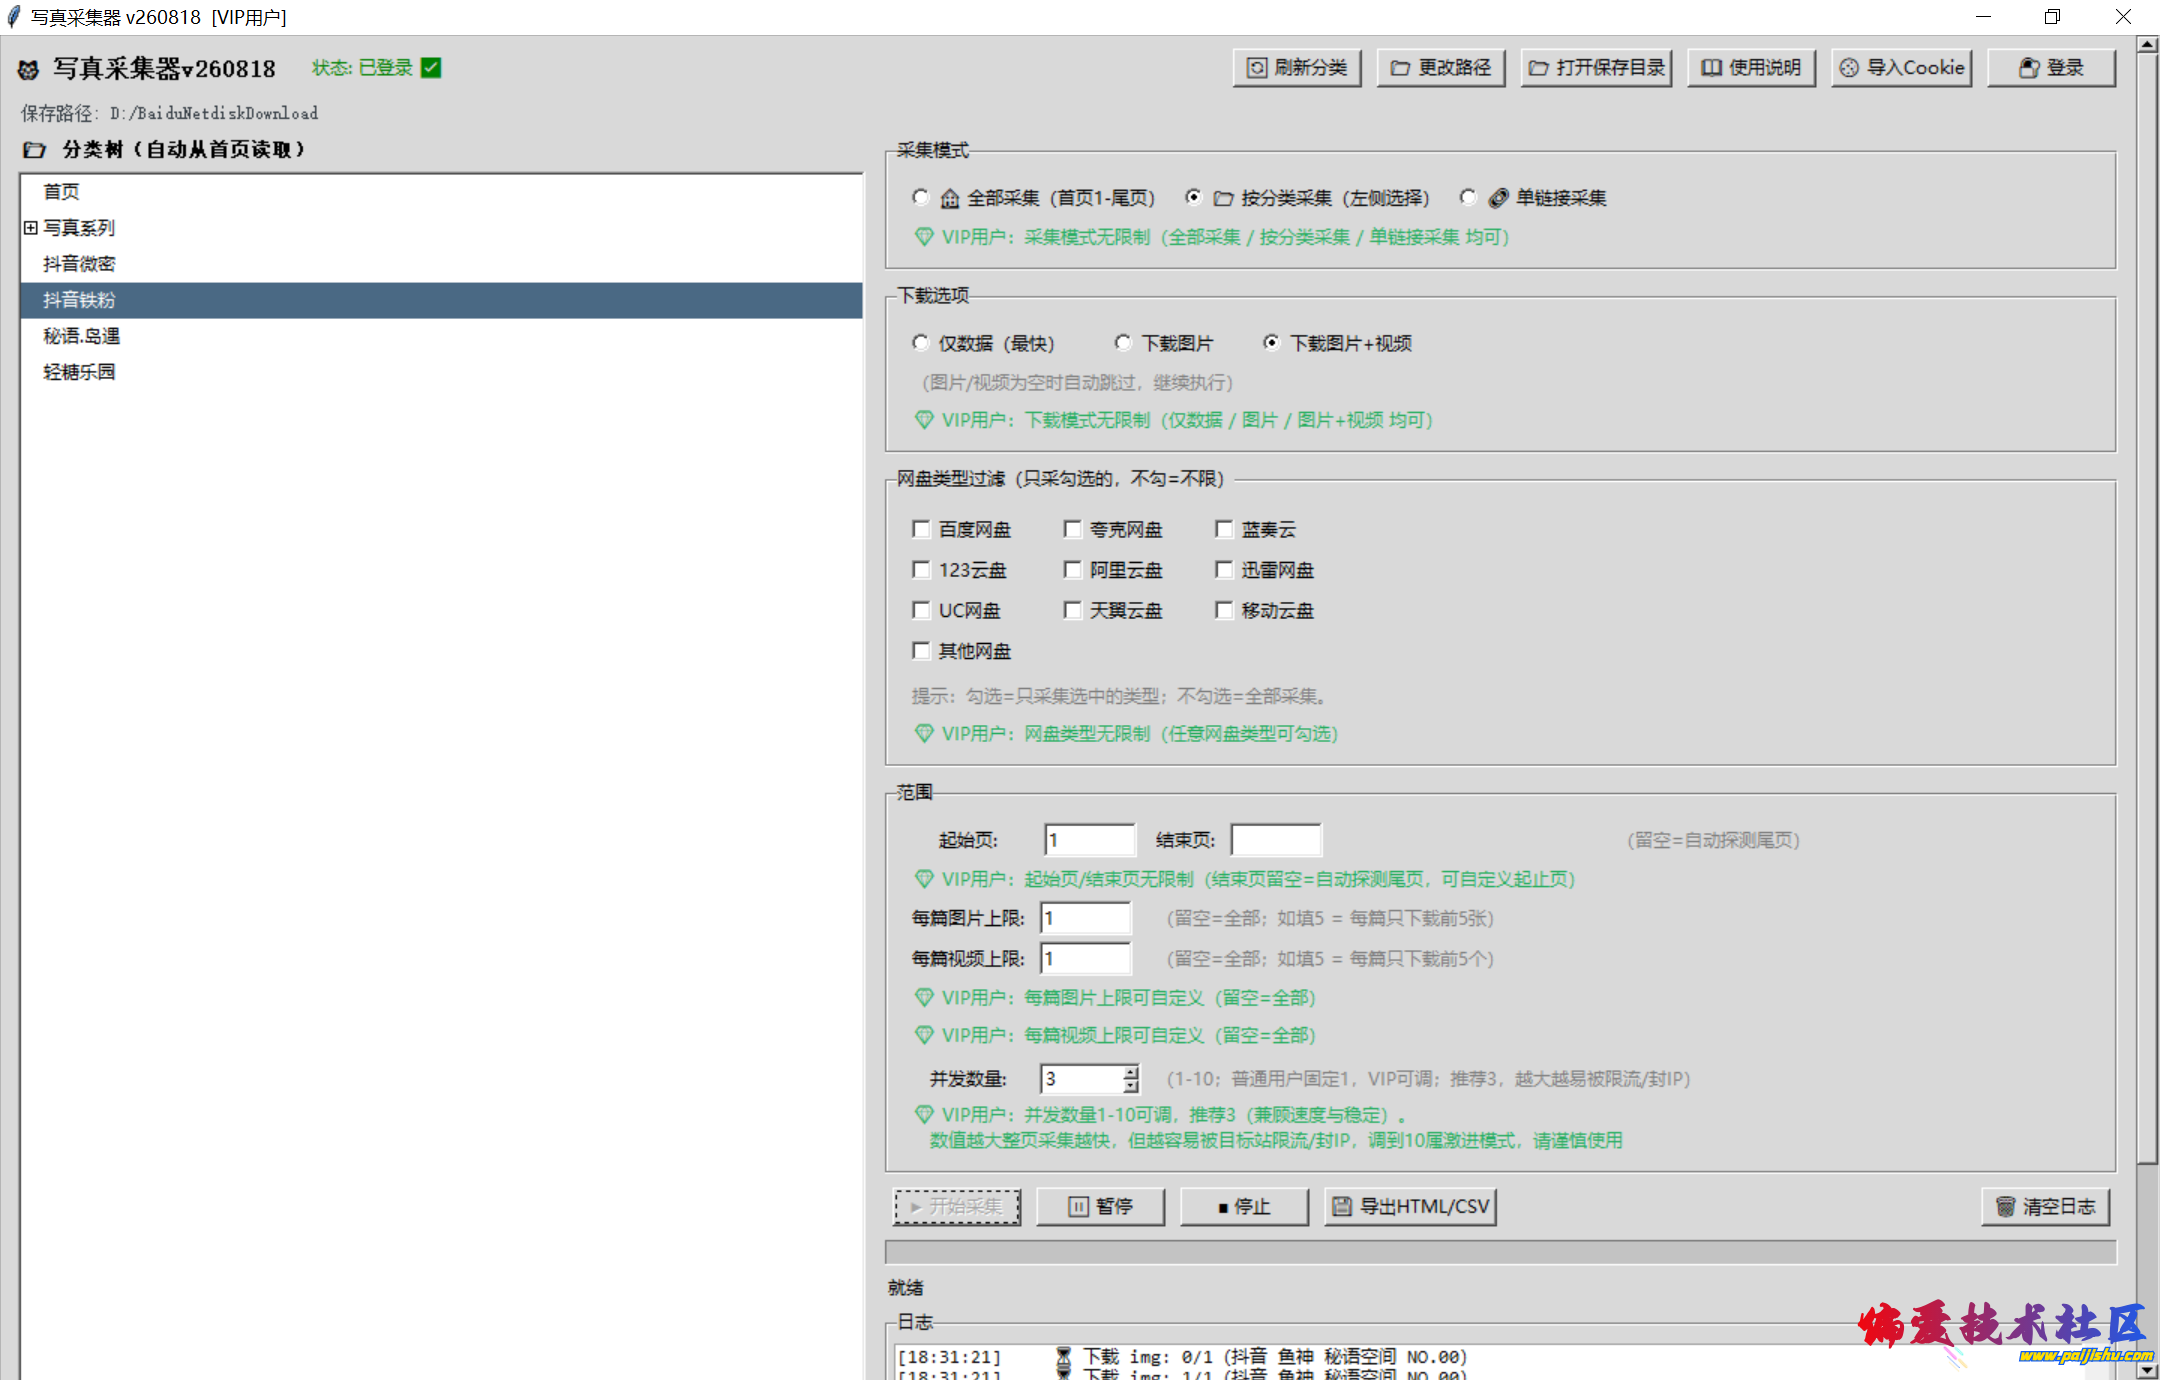Tick the 123云盘 checkbox
Image resolution: width=2160 pixels, height=1380 pixels.
pos(922,570)
